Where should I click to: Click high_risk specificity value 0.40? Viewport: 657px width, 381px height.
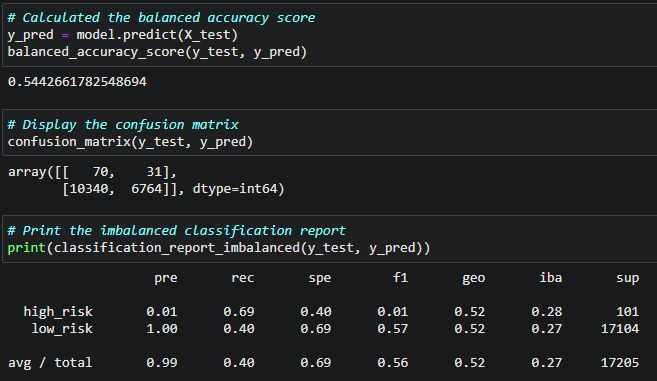coord(316,312)
